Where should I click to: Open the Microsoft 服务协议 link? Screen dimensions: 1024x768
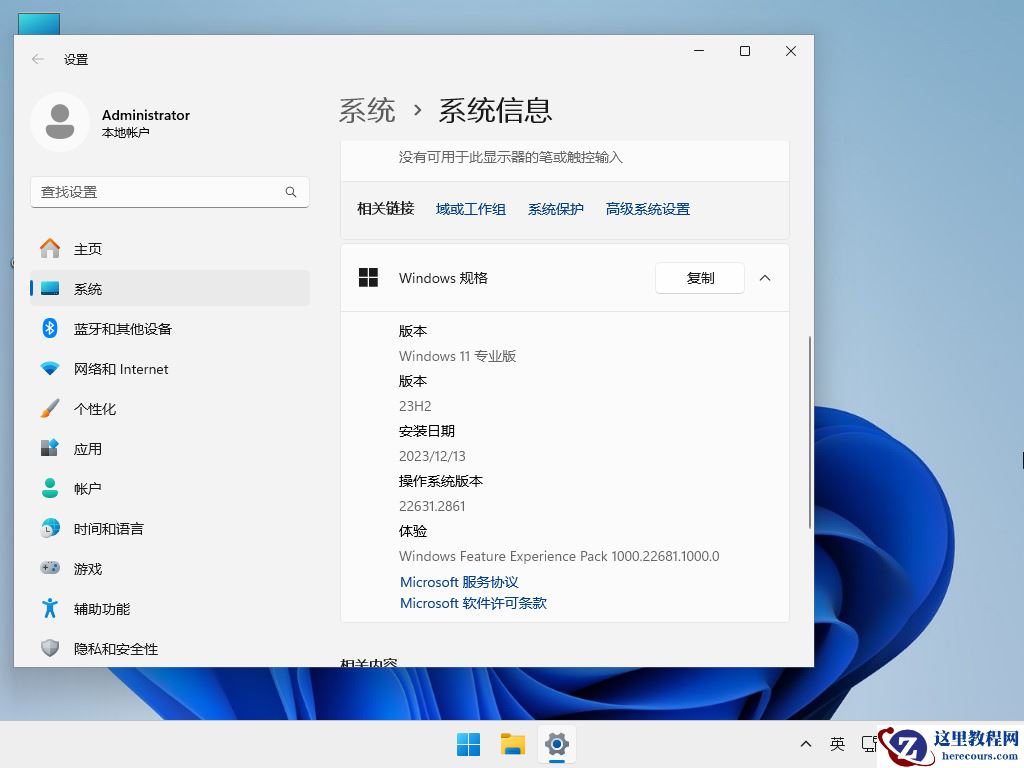coord(458,582)
